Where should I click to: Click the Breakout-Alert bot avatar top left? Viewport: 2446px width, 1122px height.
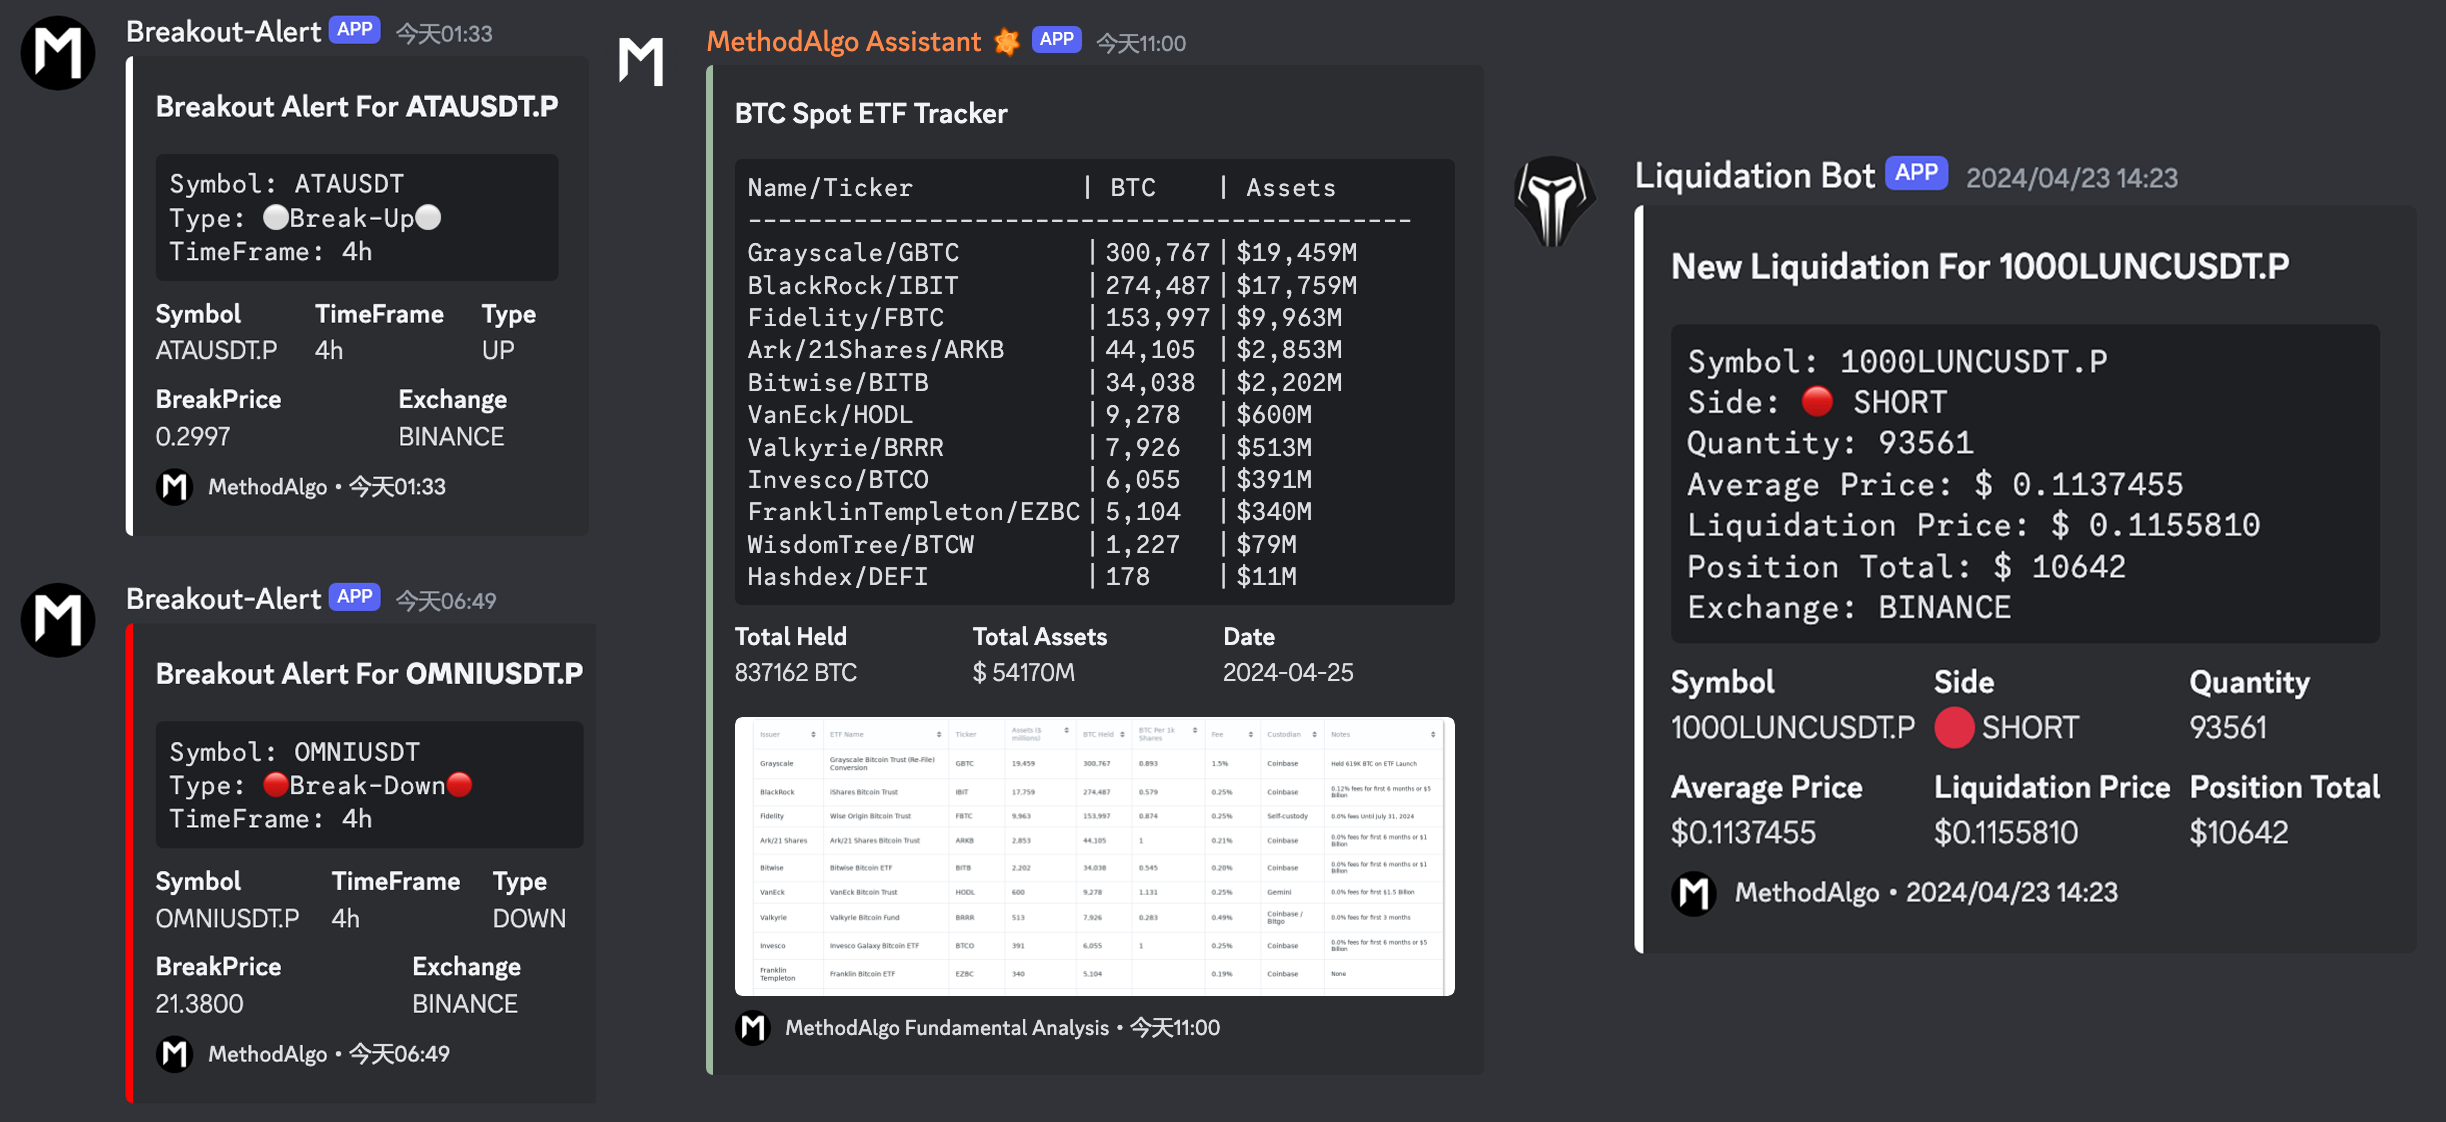coord(57,53)
